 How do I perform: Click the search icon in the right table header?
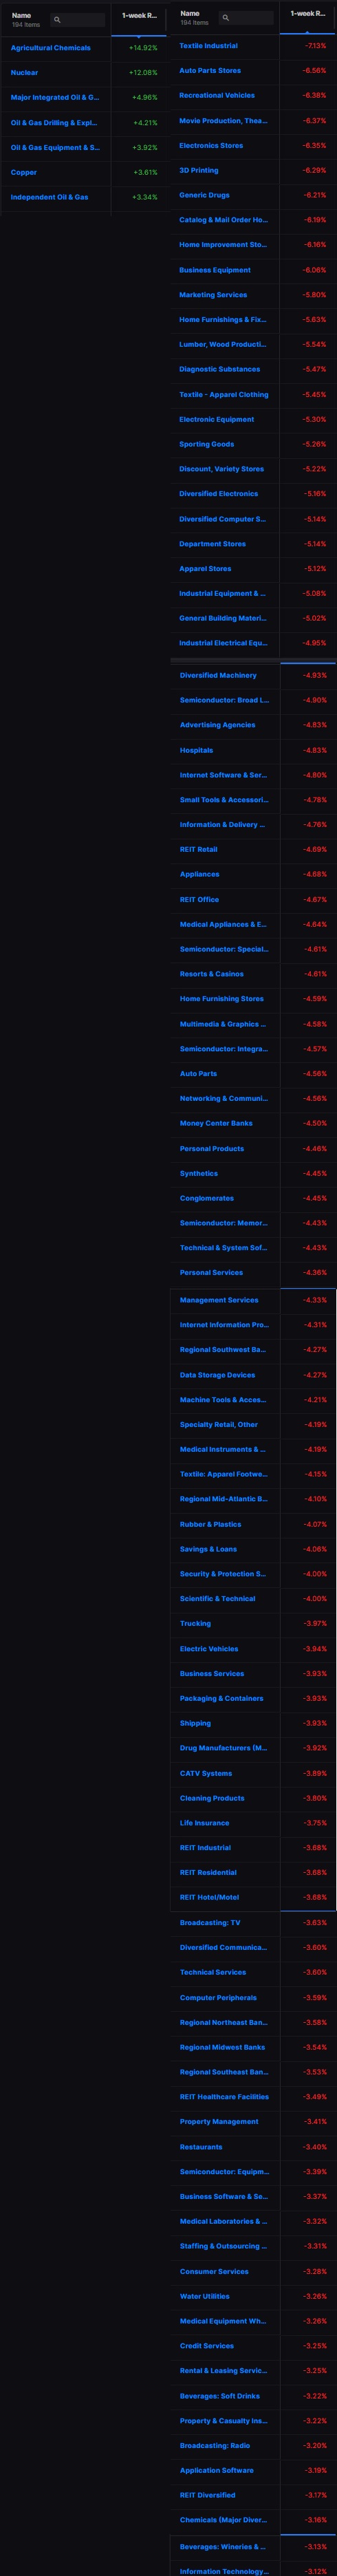225,18
